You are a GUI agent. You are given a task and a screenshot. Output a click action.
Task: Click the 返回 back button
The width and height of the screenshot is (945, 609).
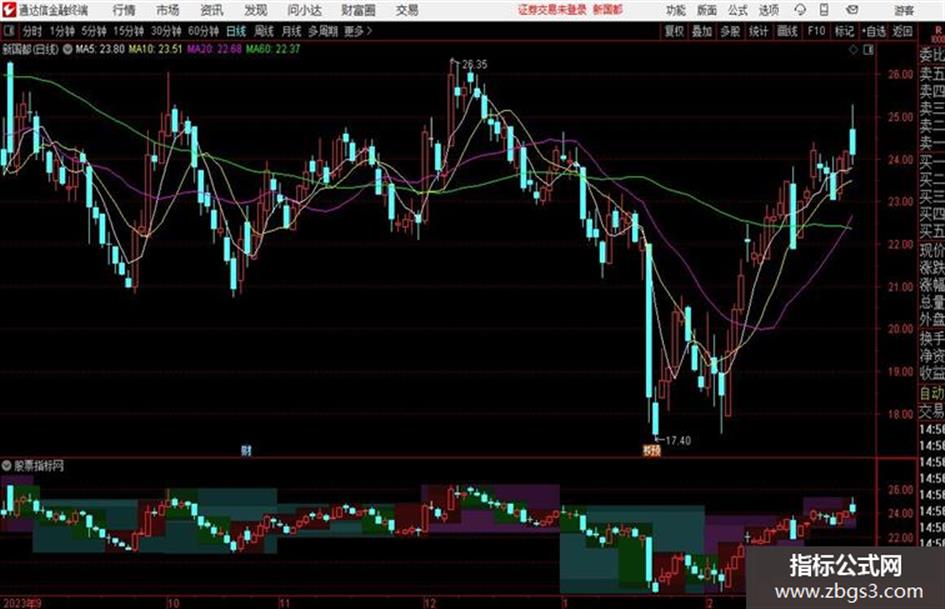click(x=902, y=31)
